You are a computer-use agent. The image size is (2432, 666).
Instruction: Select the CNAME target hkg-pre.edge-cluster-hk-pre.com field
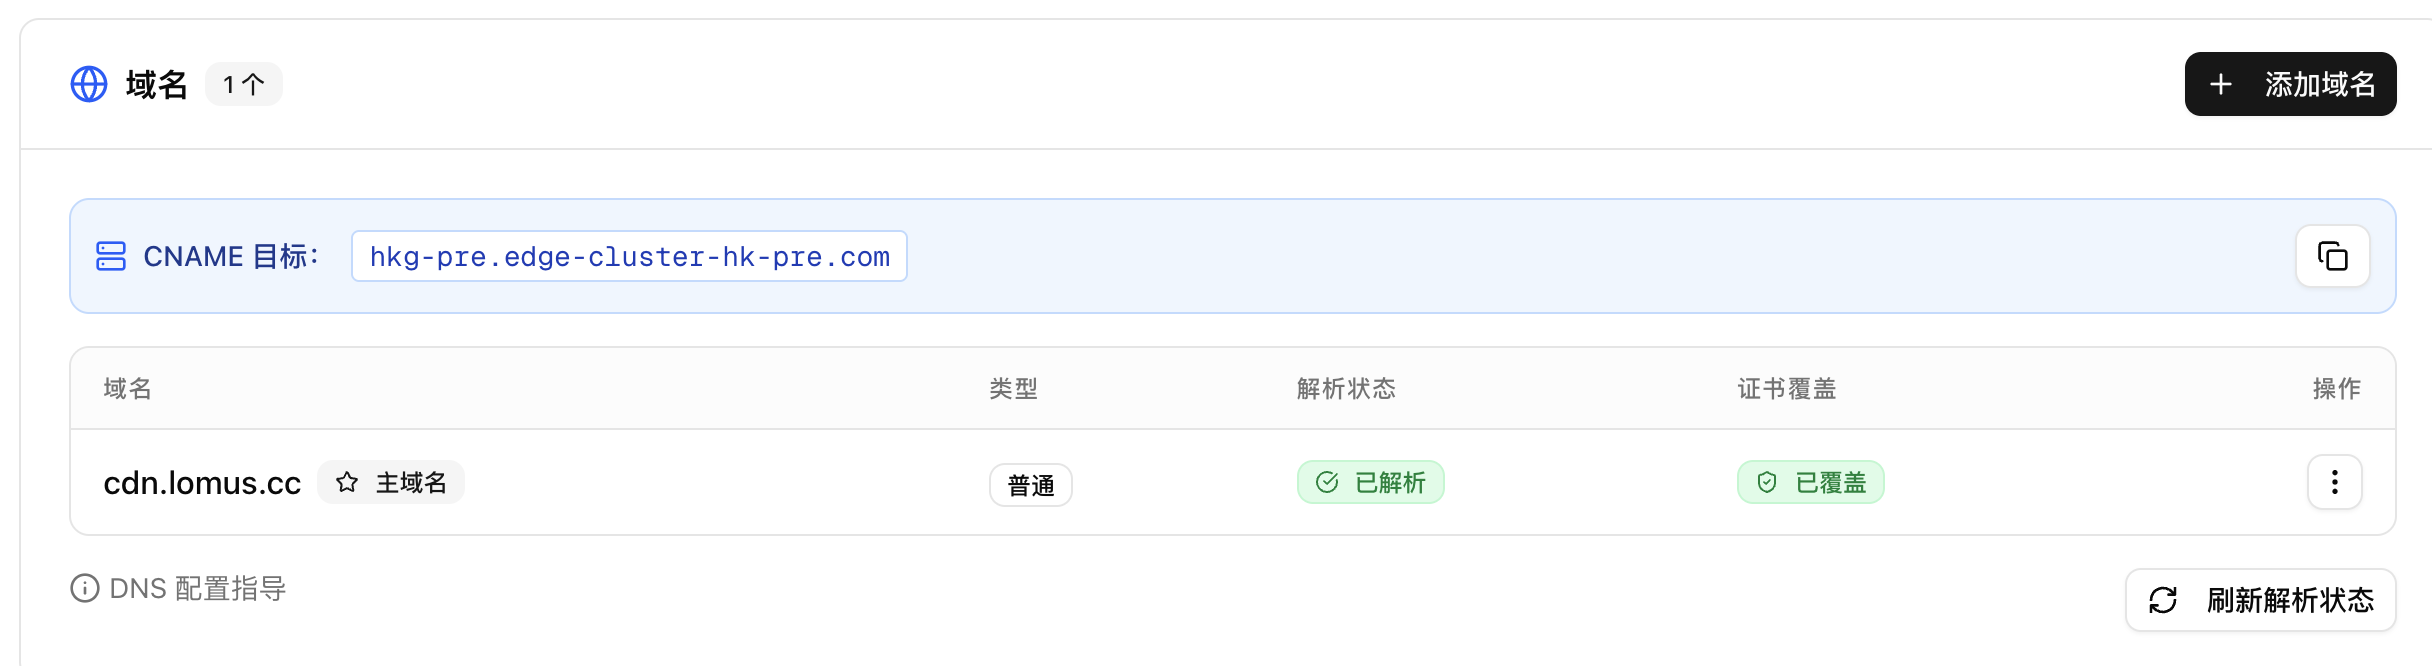[629, 257]
